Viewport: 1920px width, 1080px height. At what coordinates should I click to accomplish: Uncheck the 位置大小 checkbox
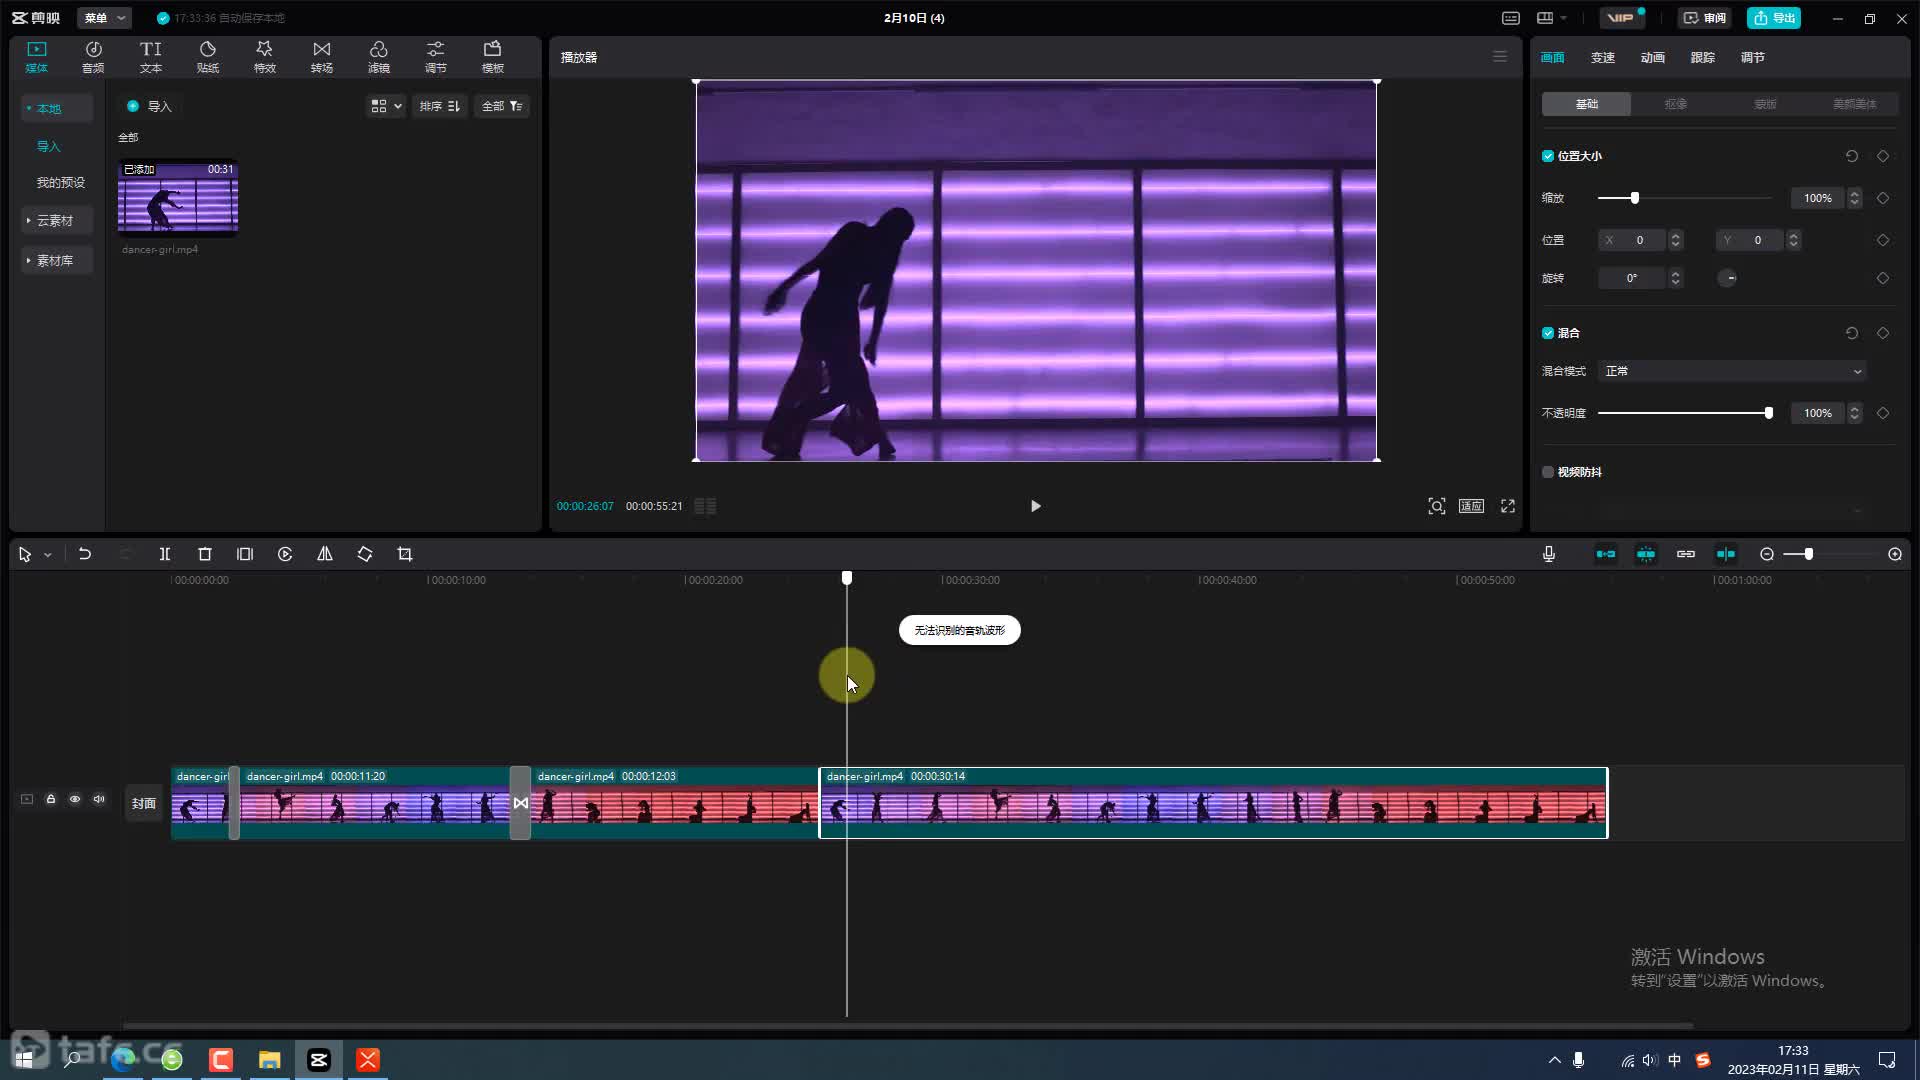pos(1548,156)
